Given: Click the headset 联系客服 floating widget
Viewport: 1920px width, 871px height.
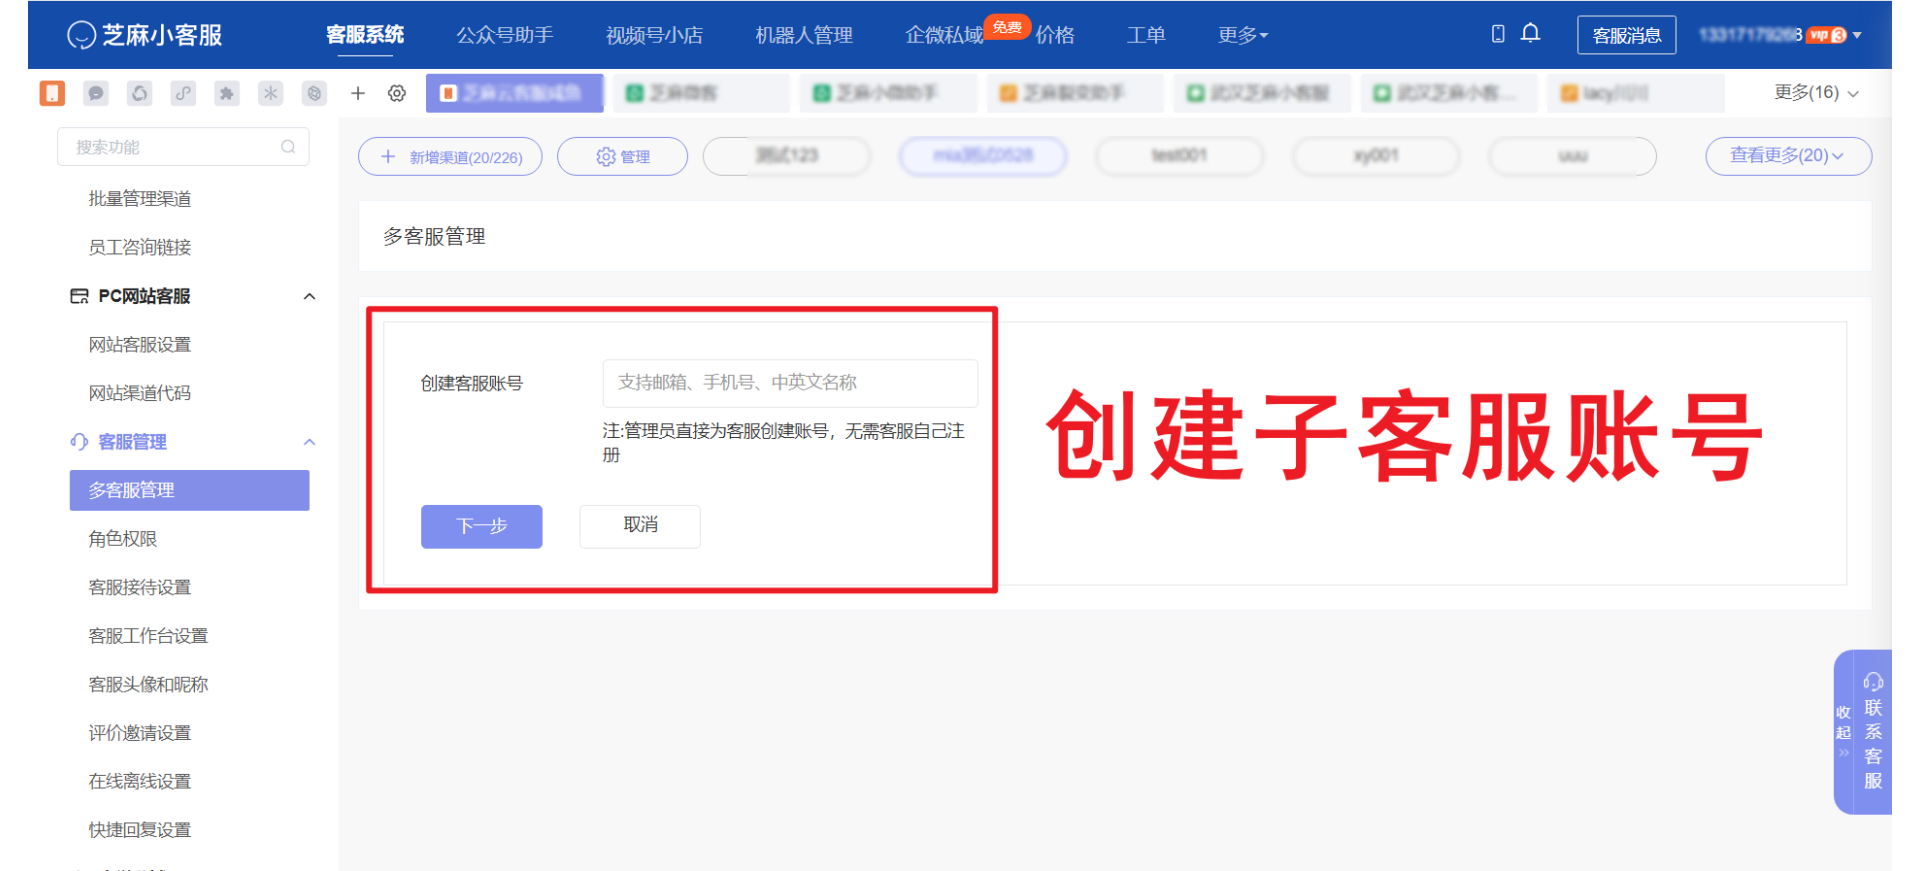Looking at the screenshot, I should (1873, 732).
